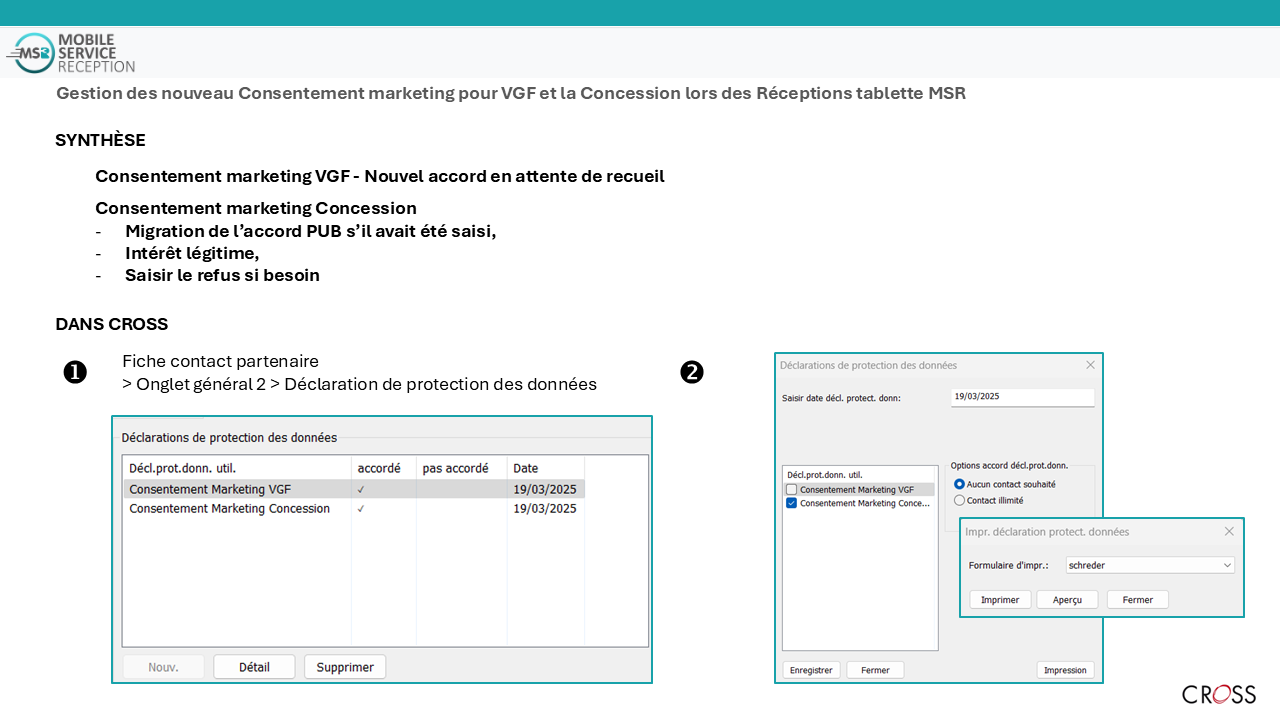
Task: Untick the Consentement Marketing Conce... checkbox
Action: 792,503
